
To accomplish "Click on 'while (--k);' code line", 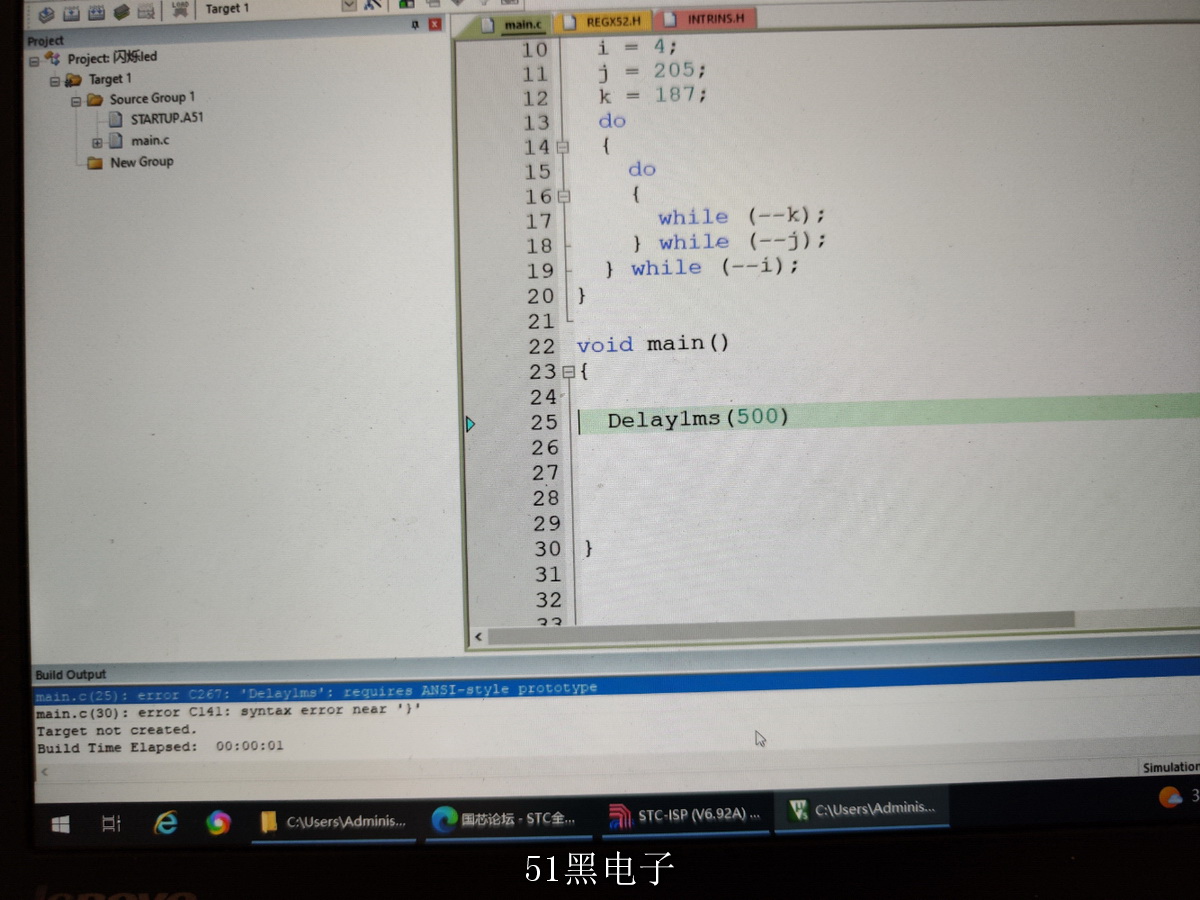I will (x=742, y=217).
